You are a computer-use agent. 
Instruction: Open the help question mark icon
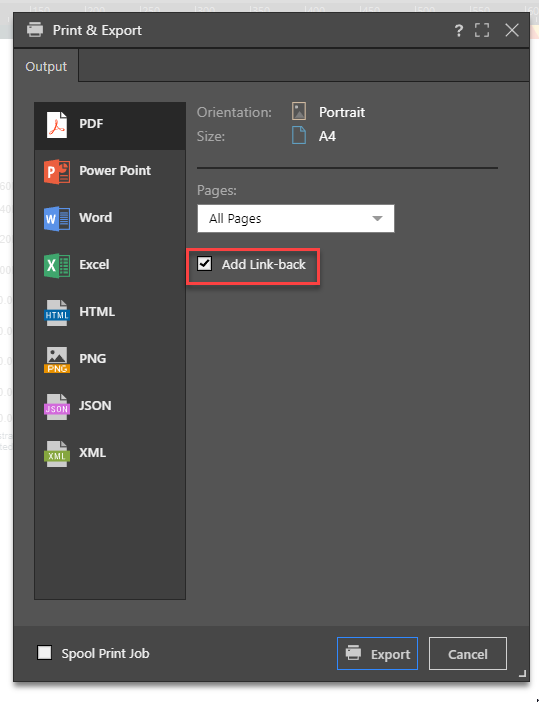click(458, 30)
